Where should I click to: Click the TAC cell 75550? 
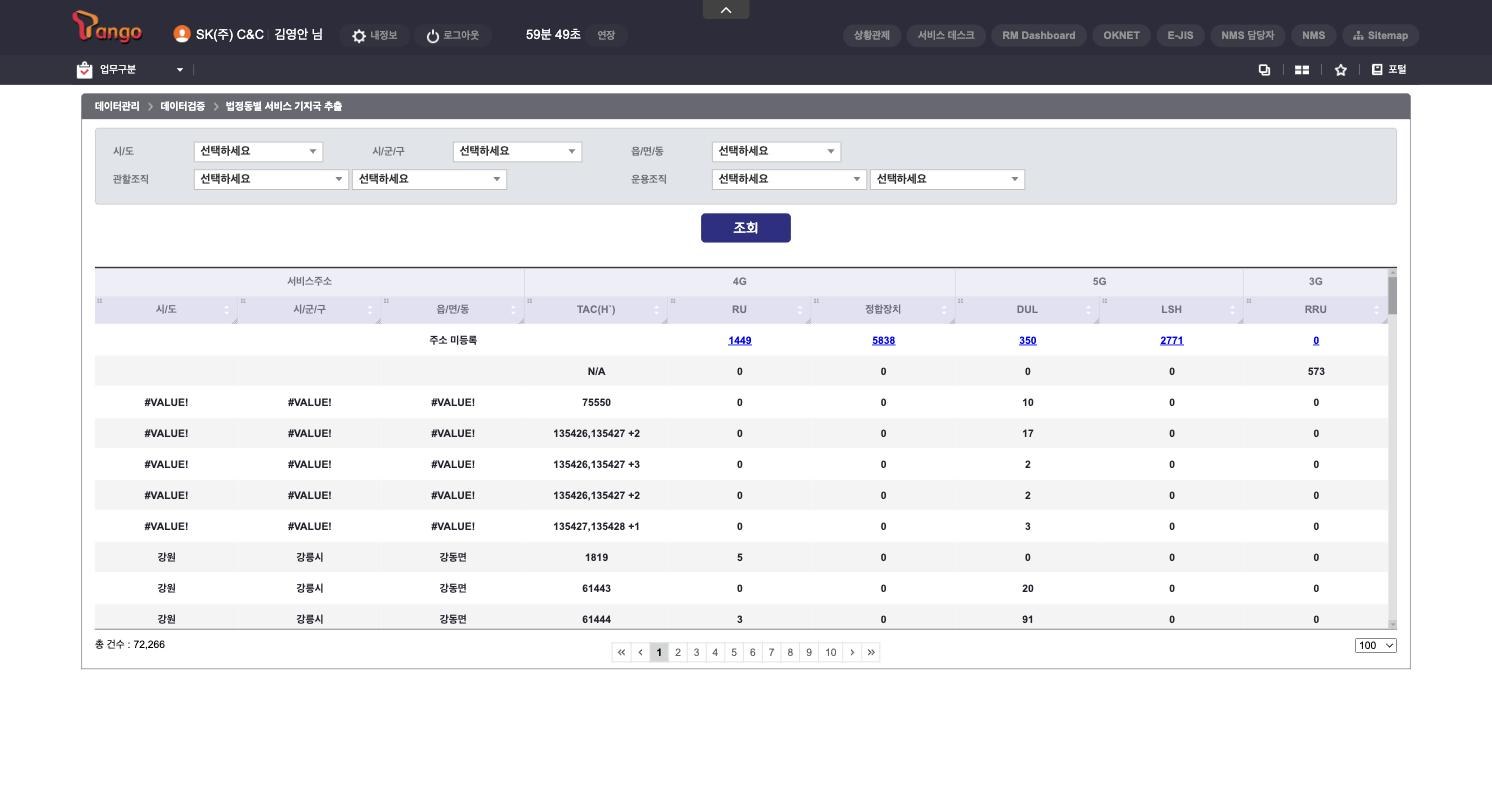(596, 403)
